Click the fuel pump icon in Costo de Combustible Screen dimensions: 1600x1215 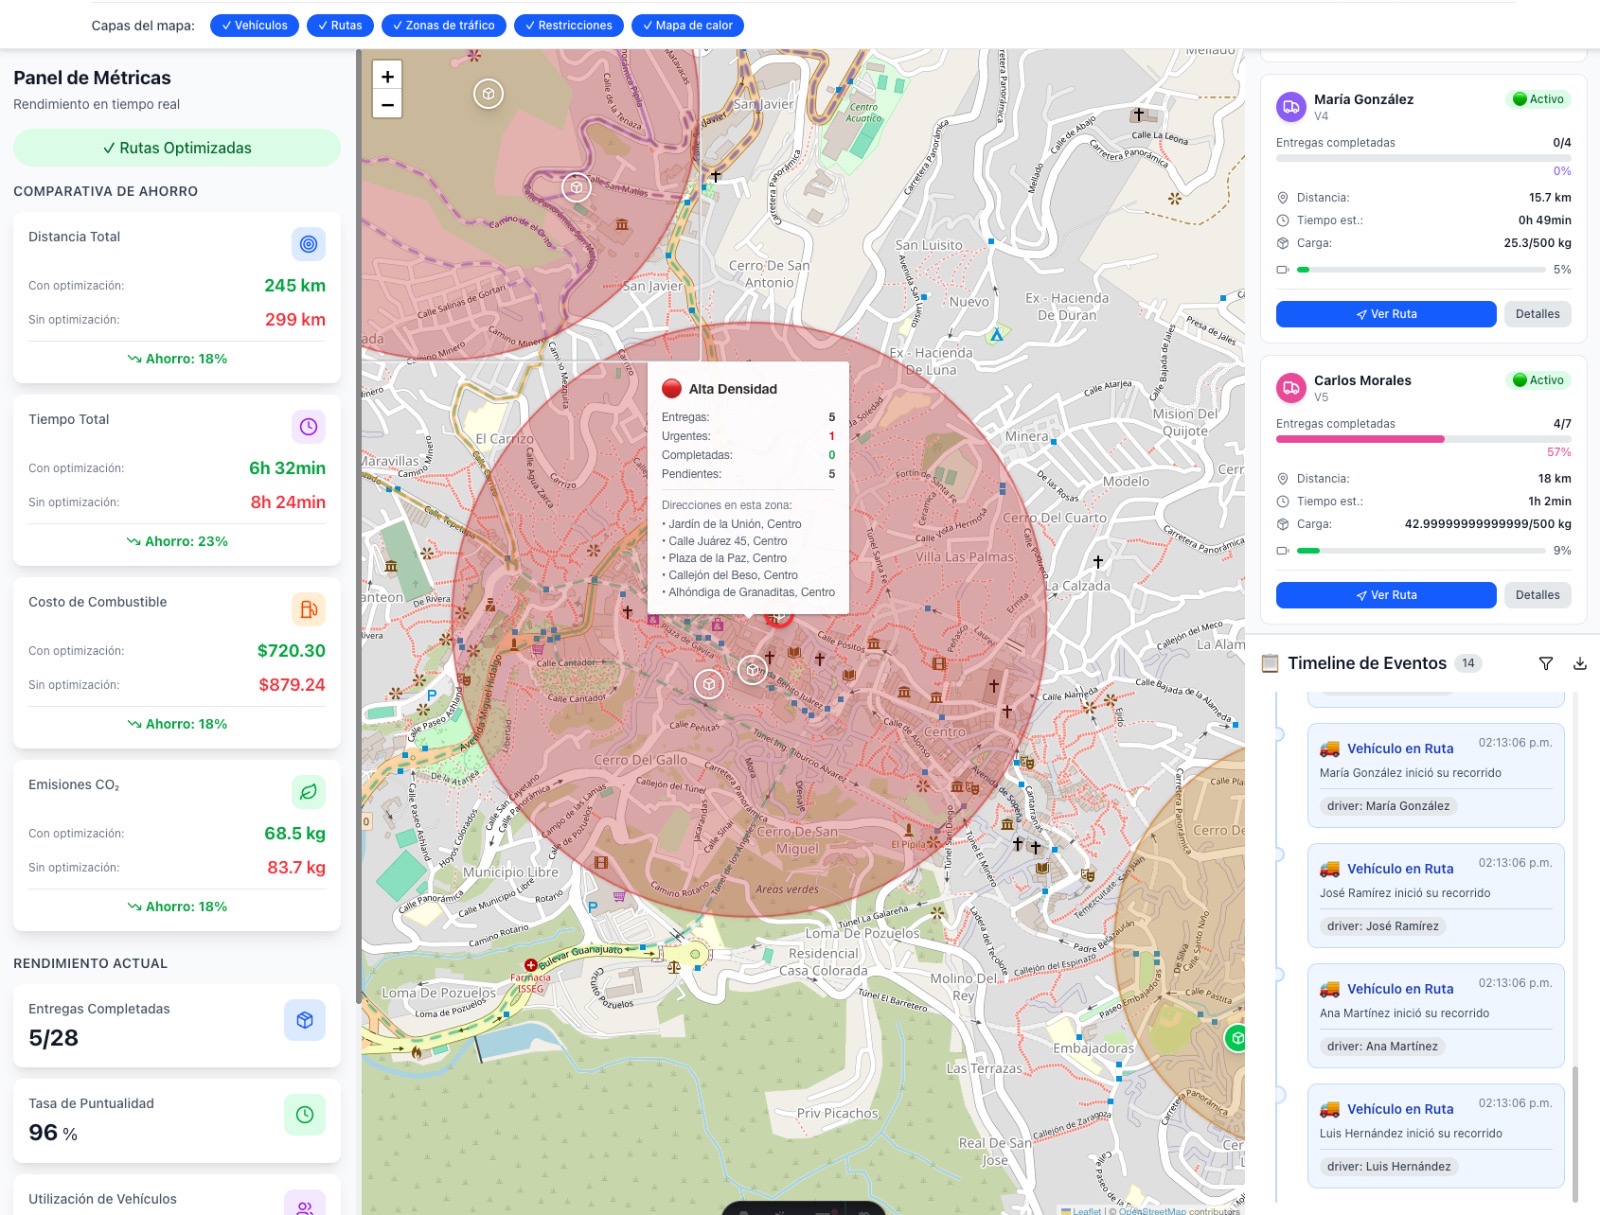(308, 609)
